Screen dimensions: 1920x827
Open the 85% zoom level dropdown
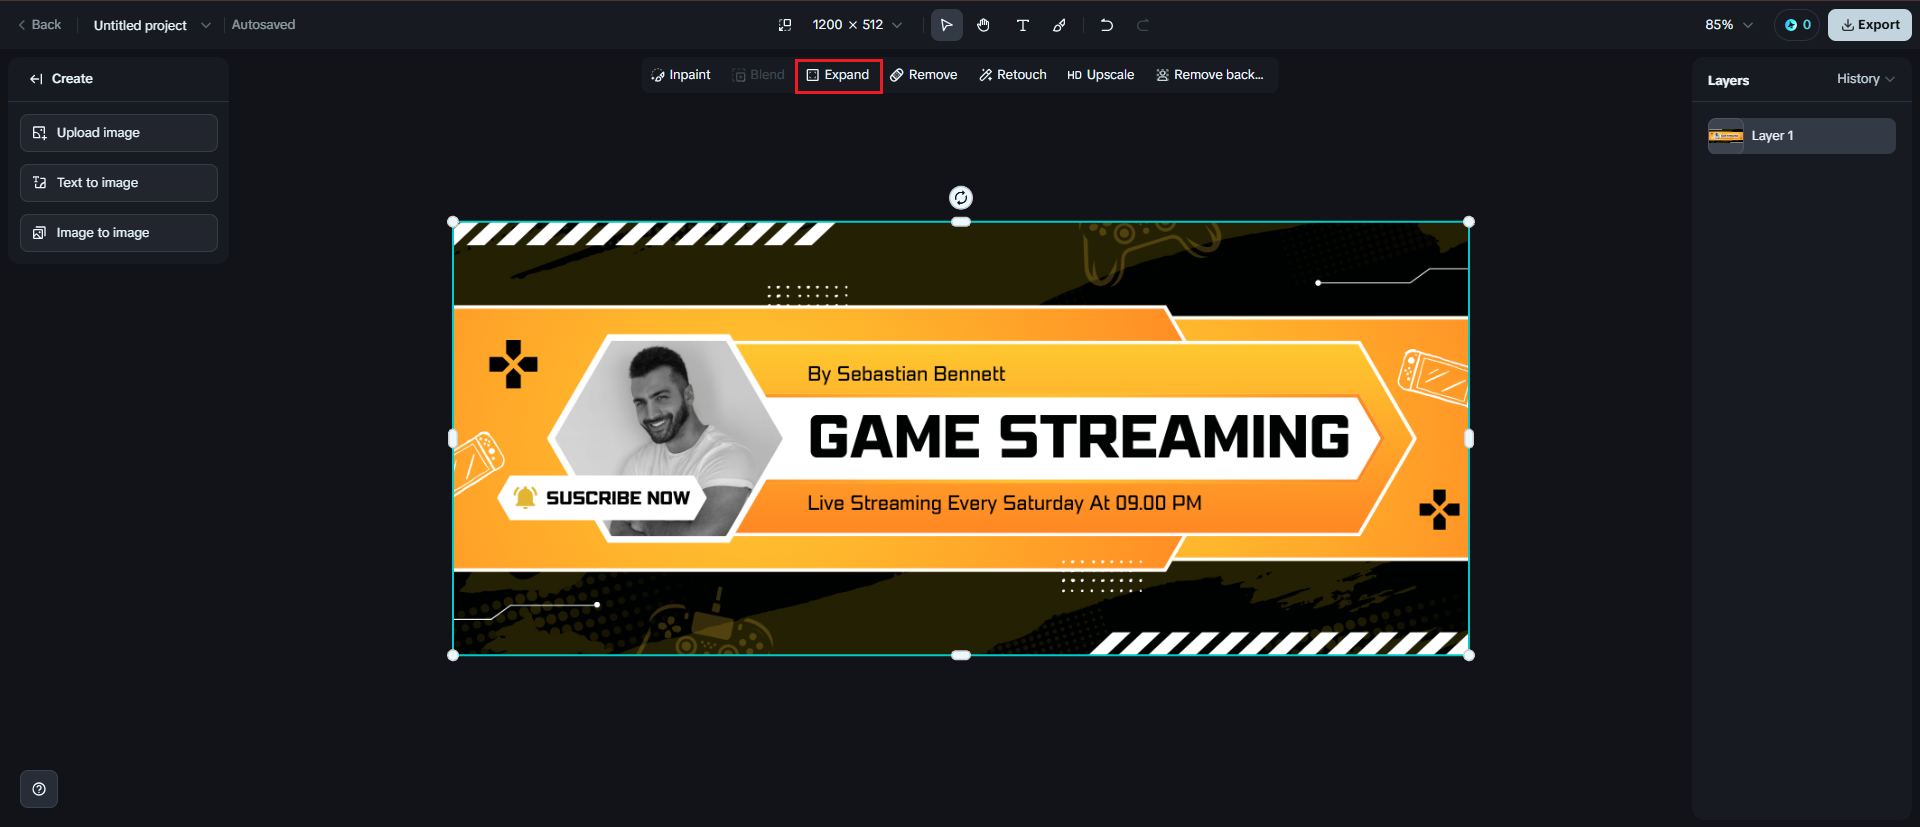tap(1729, 25)
